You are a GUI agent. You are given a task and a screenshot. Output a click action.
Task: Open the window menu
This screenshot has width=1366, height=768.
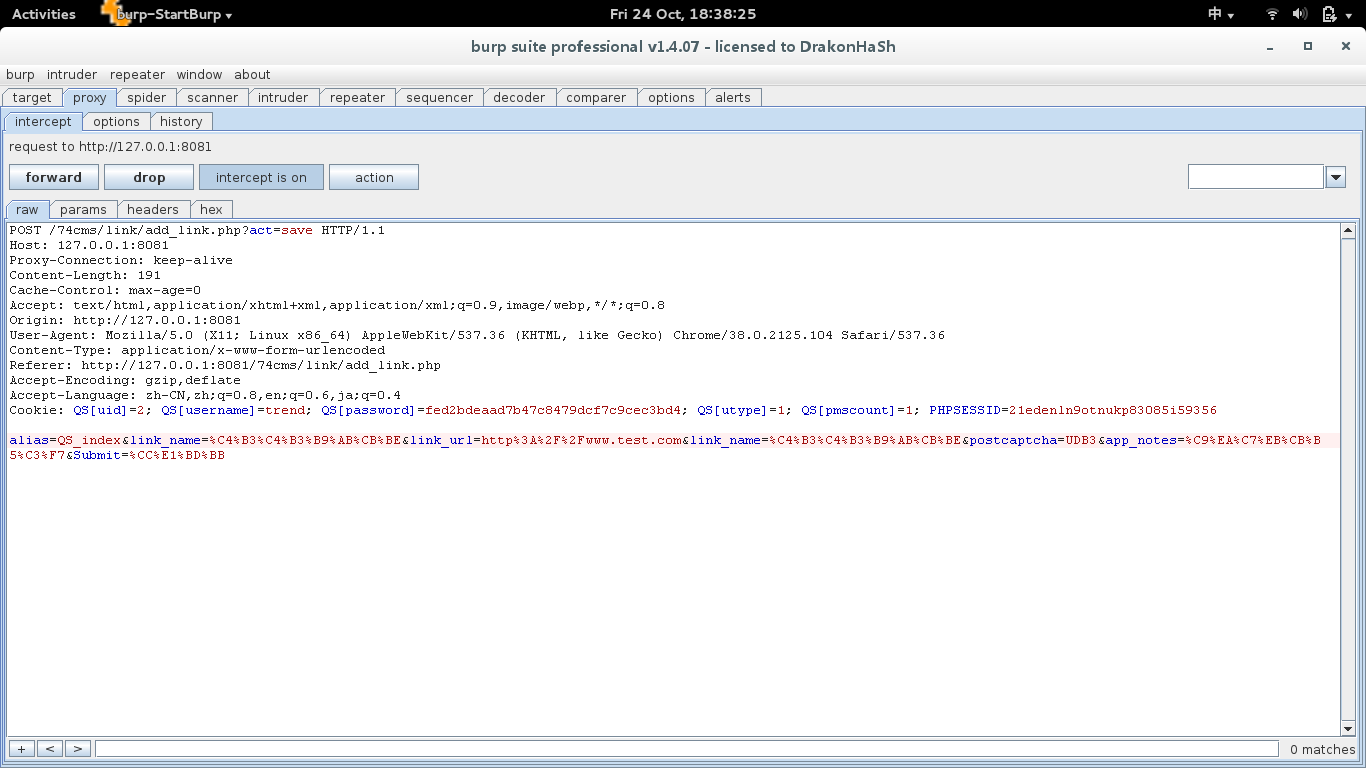tap(199, 74)
